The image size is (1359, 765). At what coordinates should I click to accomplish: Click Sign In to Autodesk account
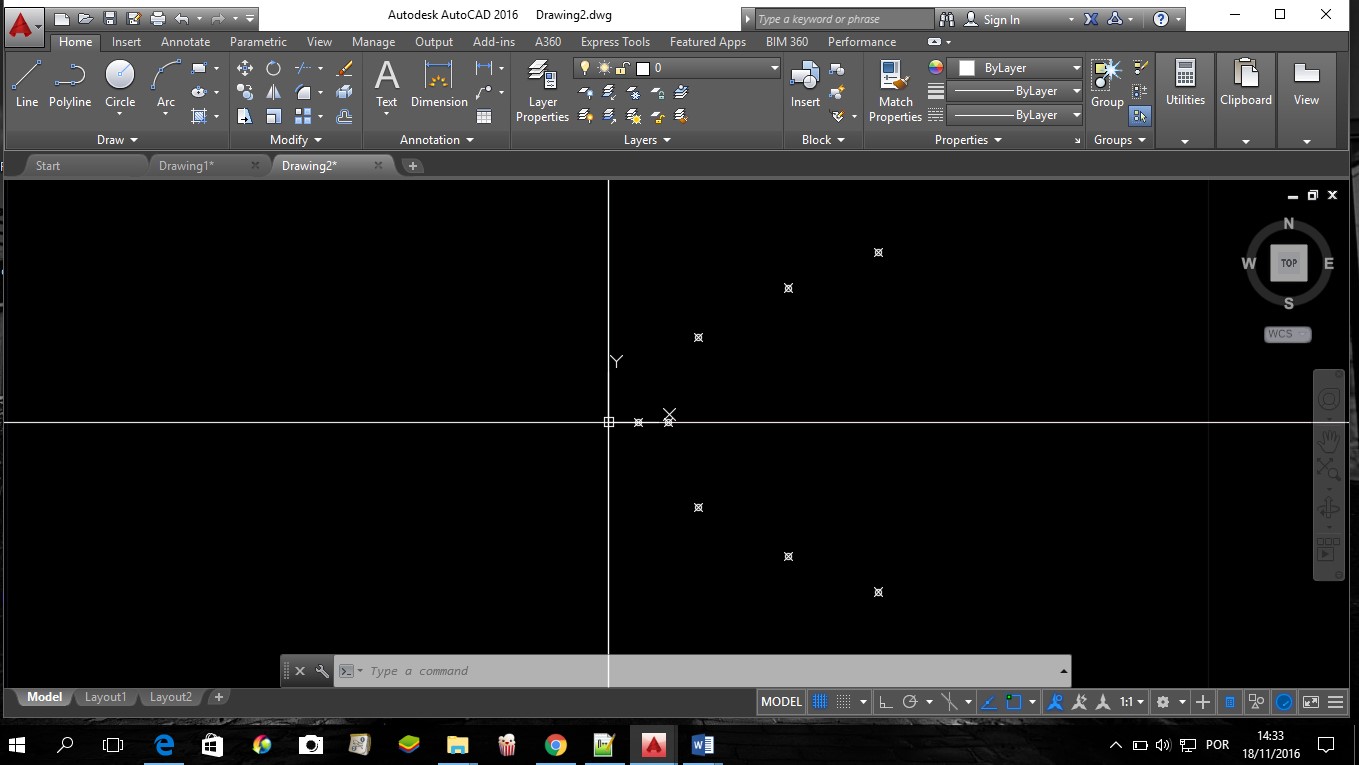click(1001, 19)
